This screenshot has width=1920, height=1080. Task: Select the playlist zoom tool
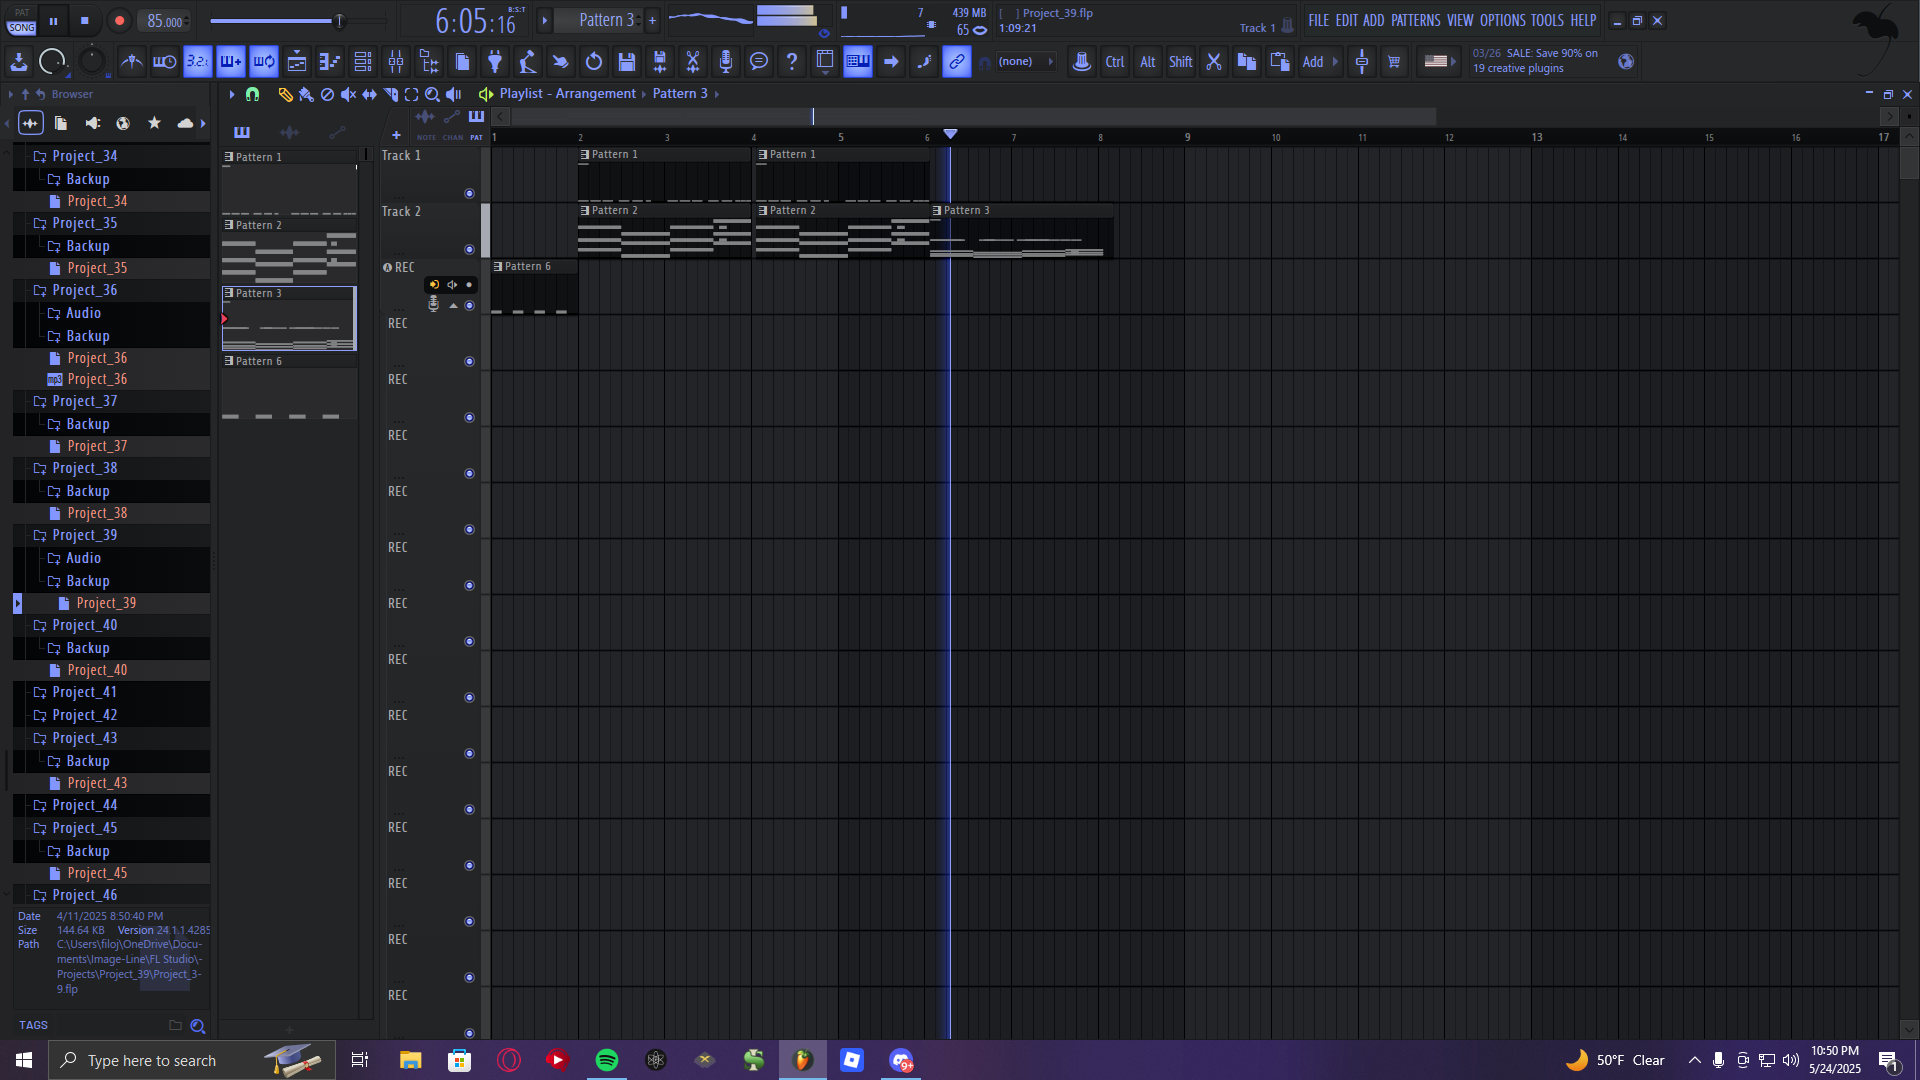[432, 94]
